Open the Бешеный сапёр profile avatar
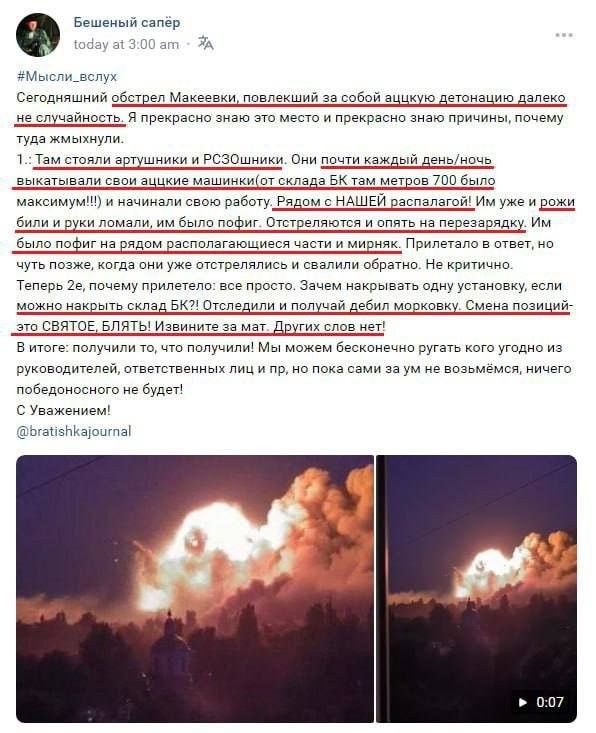 point(38,35)
